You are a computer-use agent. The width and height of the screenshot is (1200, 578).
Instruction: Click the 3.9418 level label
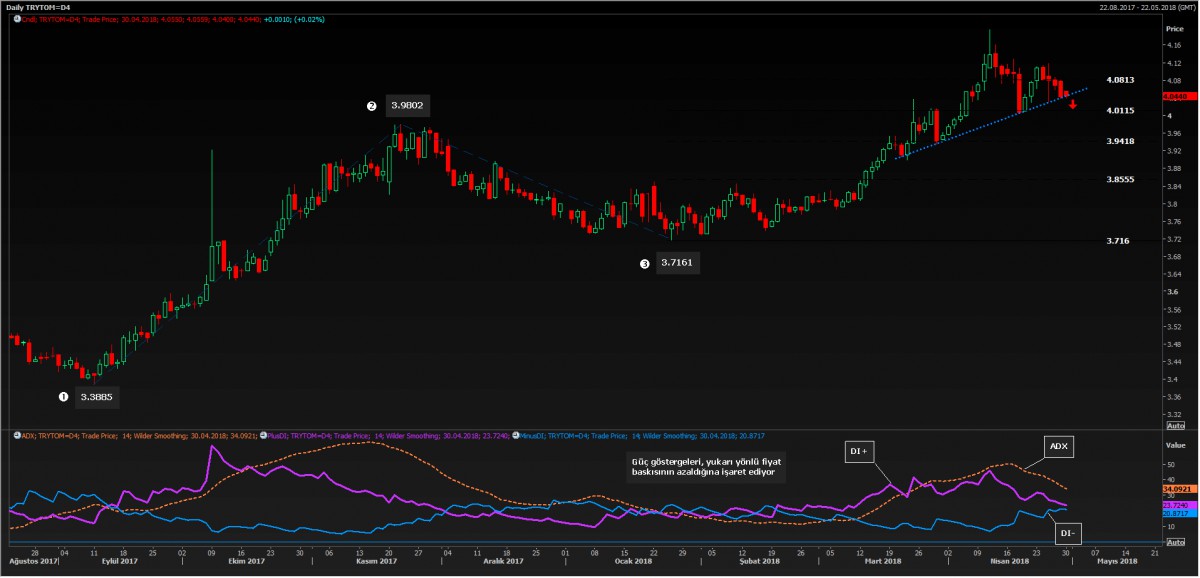[x=1121, y=142]
